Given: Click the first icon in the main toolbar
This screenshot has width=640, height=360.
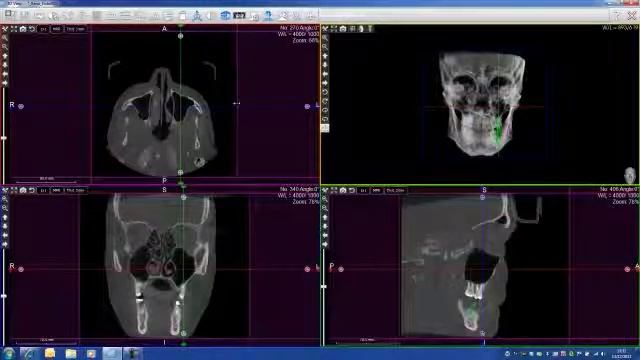Looking at the screenshot, I should tap(10, 15).
